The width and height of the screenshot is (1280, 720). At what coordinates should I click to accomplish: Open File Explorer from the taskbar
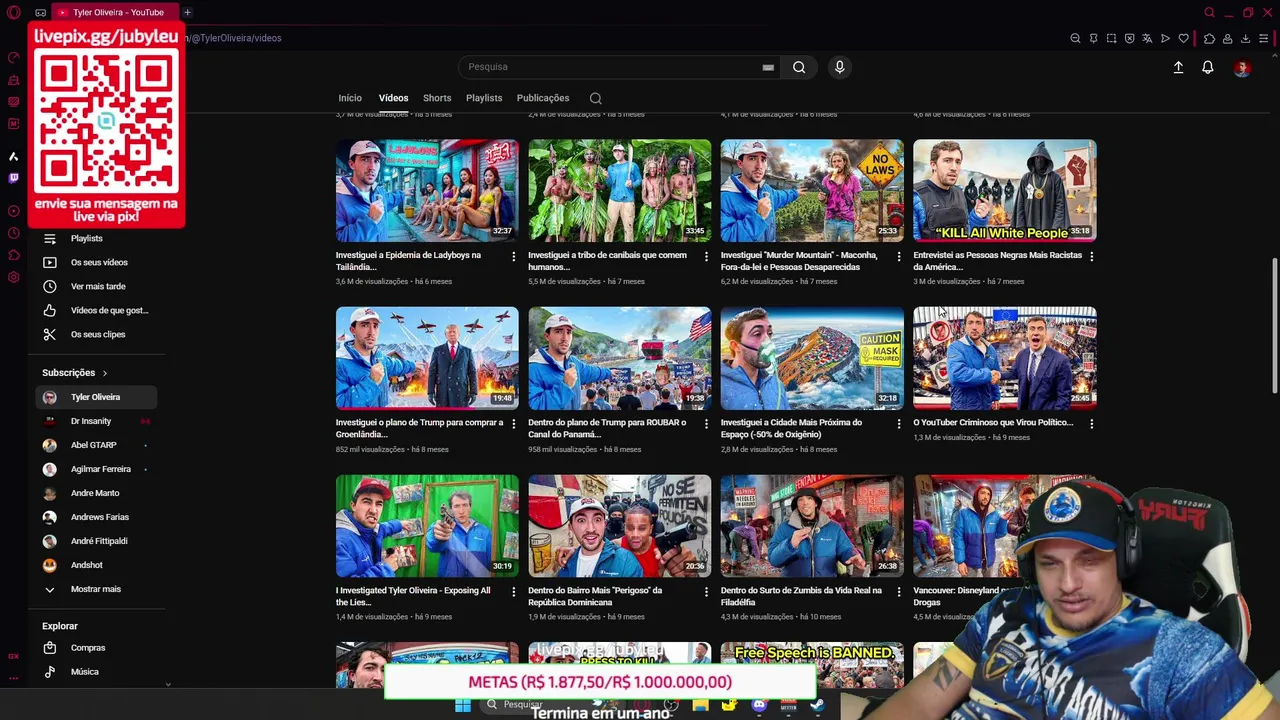(x=700, y=706)
